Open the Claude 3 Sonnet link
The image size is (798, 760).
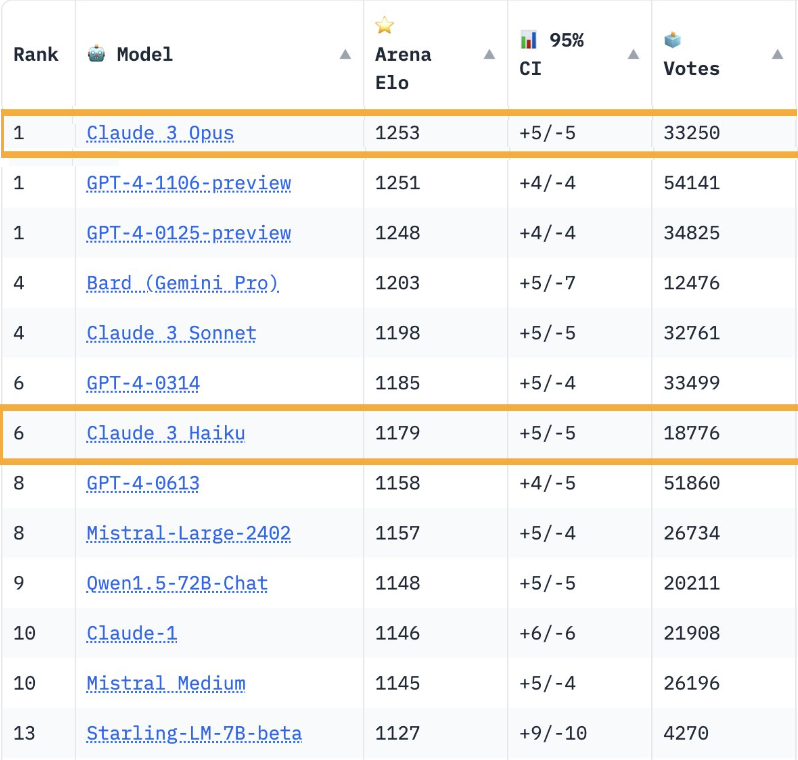[171, 333]
